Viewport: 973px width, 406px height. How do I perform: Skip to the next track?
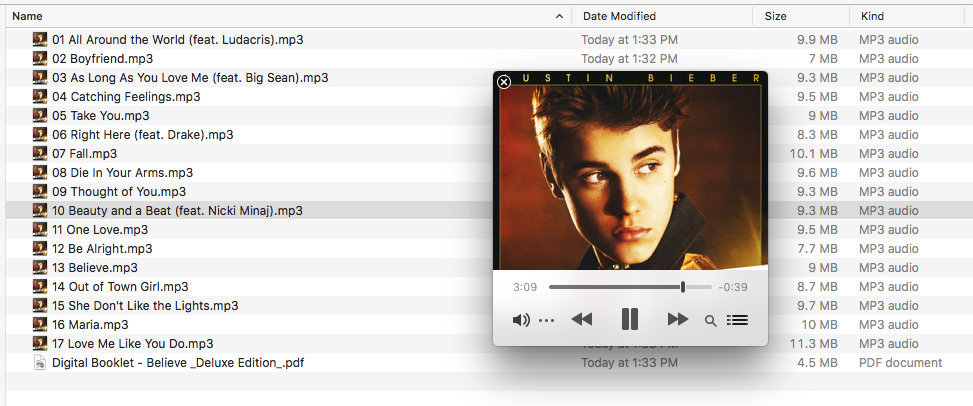678,319
